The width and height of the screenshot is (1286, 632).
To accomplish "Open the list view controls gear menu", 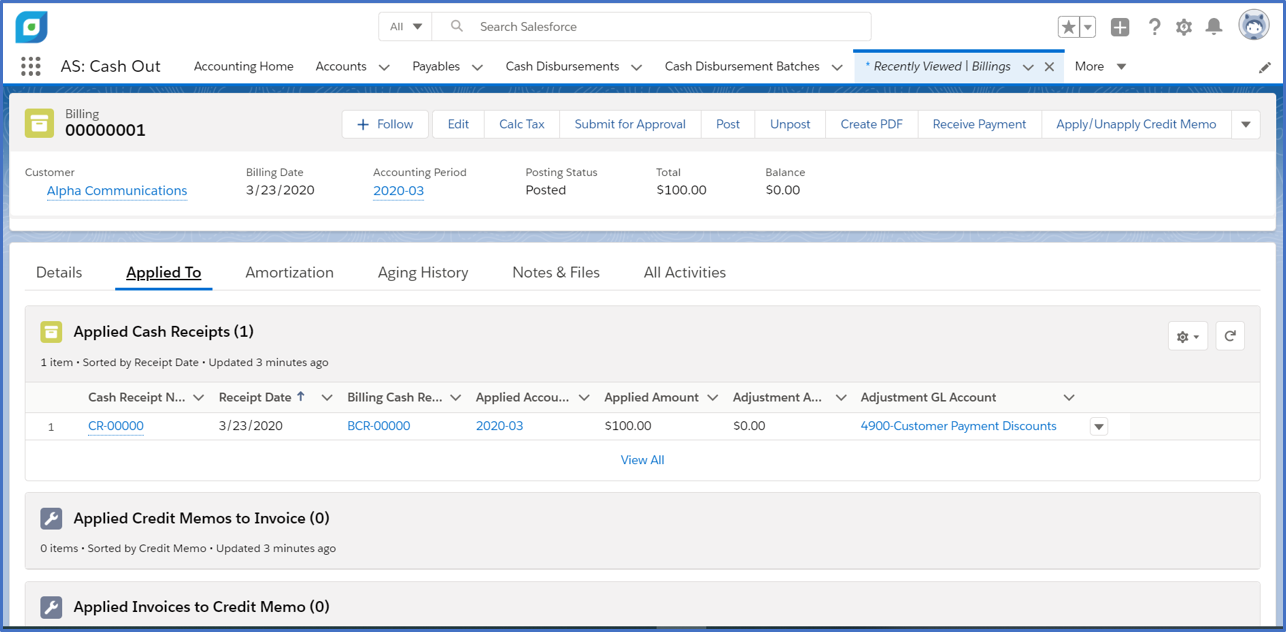I will (x=1188, y=336).
